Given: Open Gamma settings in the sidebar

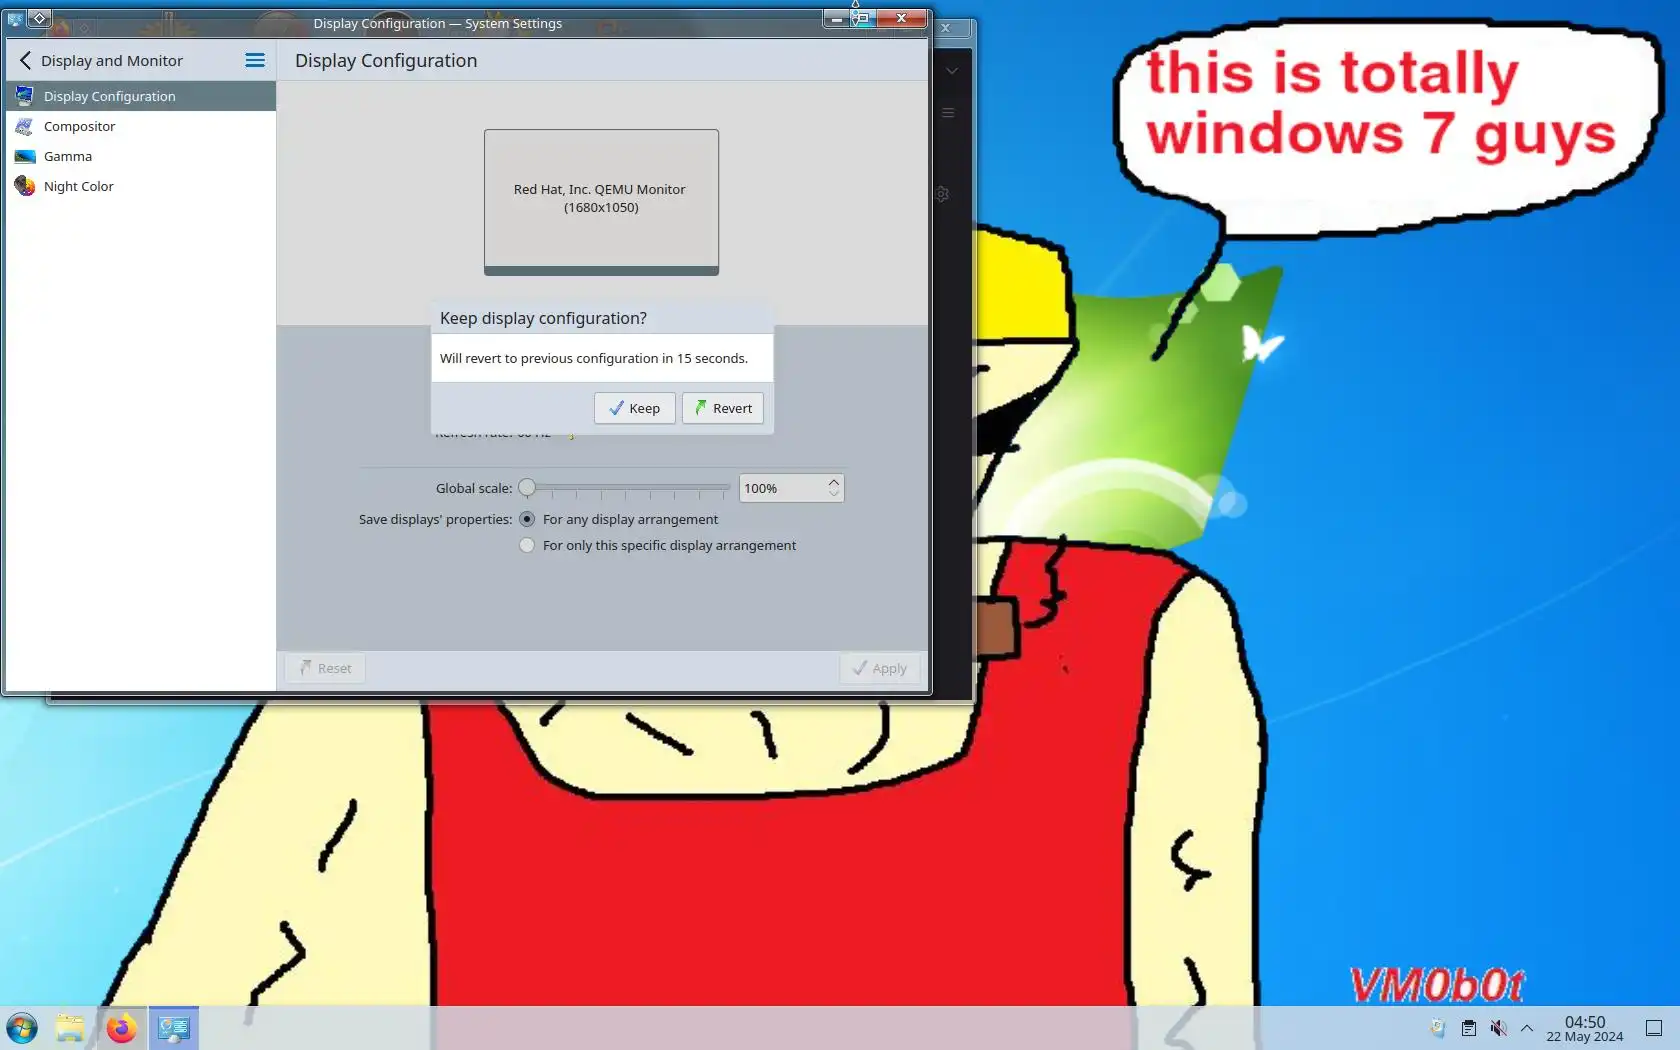Looking at the screenshot, I should point(140,156).
